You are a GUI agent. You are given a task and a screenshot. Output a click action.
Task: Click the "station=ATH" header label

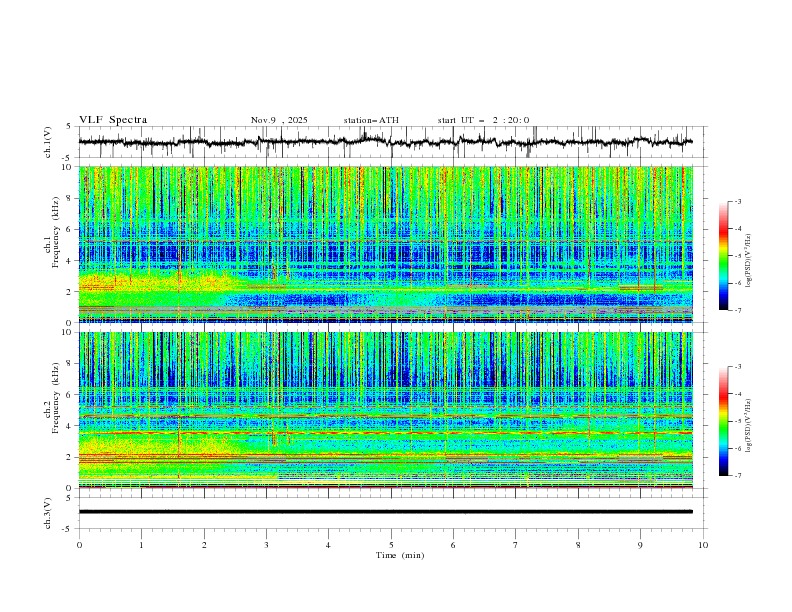[x=371, y=120]
